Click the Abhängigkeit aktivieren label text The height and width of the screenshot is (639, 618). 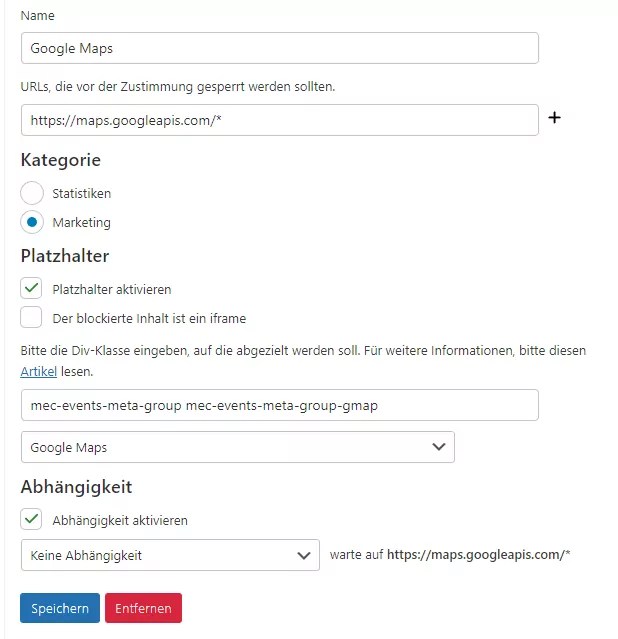coord(120,520)
